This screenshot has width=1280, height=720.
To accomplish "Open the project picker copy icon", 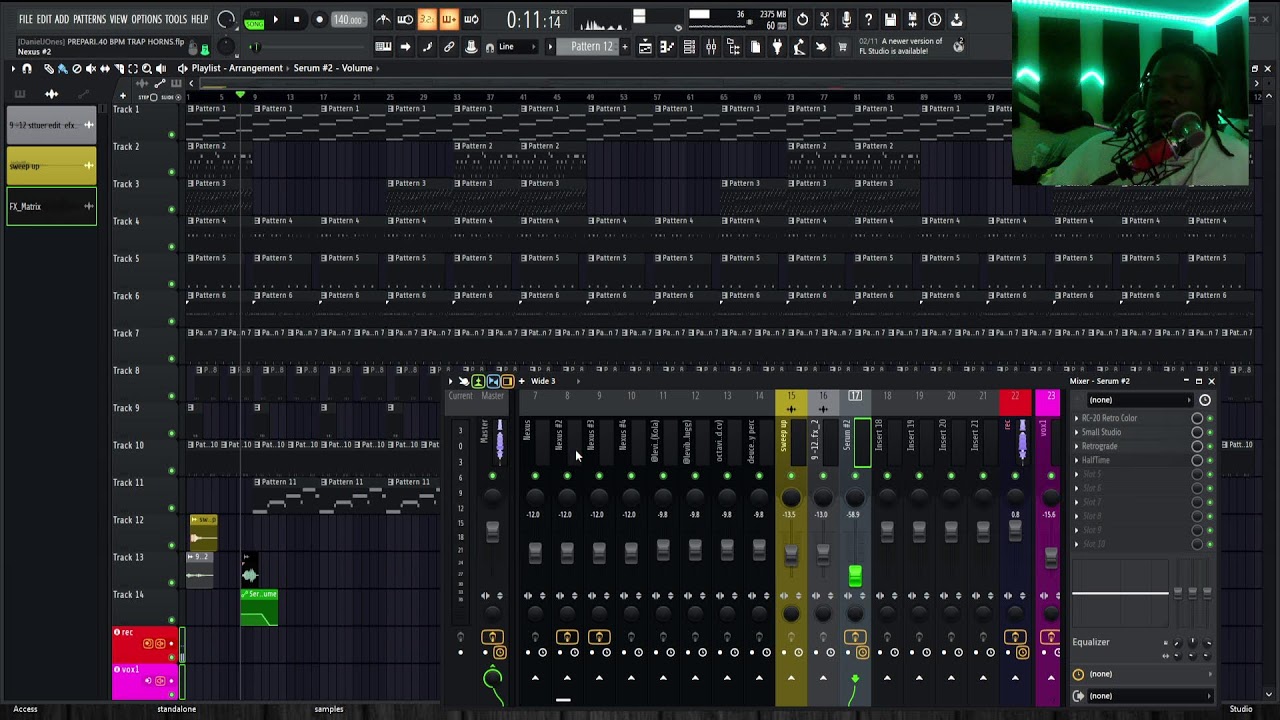I will [755, 47].
